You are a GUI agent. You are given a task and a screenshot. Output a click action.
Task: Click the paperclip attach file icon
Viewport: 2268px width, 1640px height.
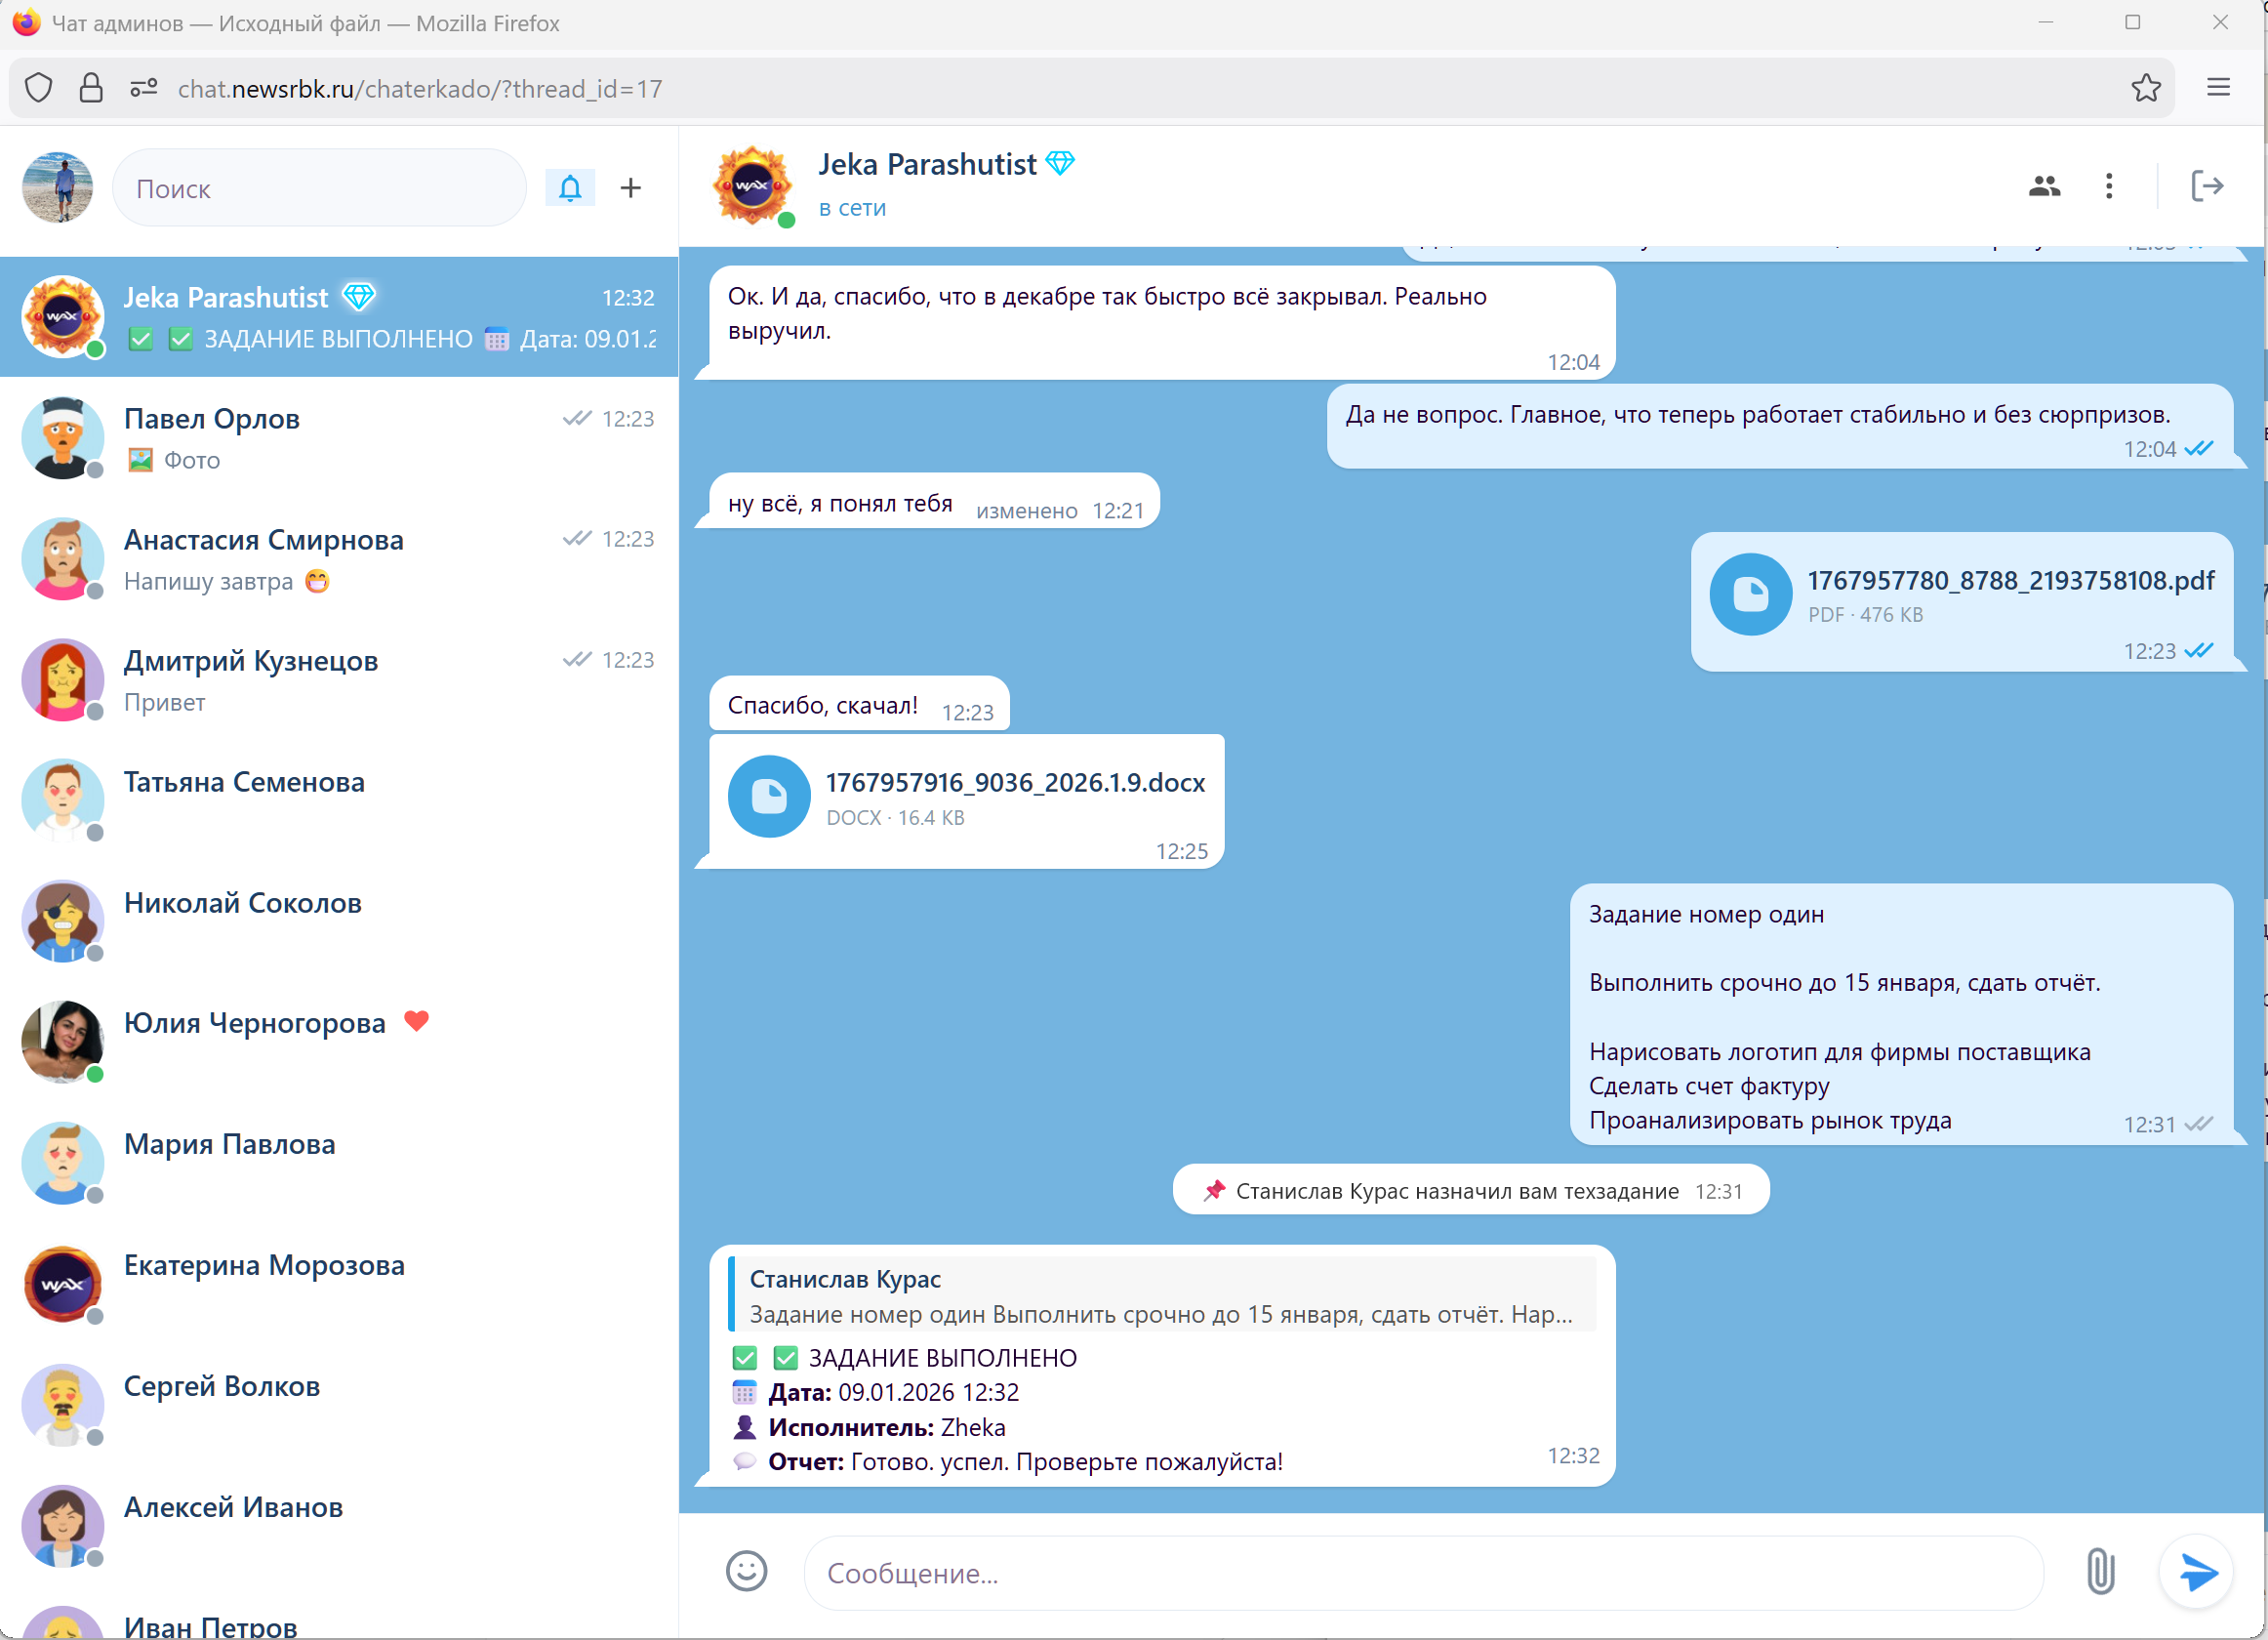point(2100,1571)
